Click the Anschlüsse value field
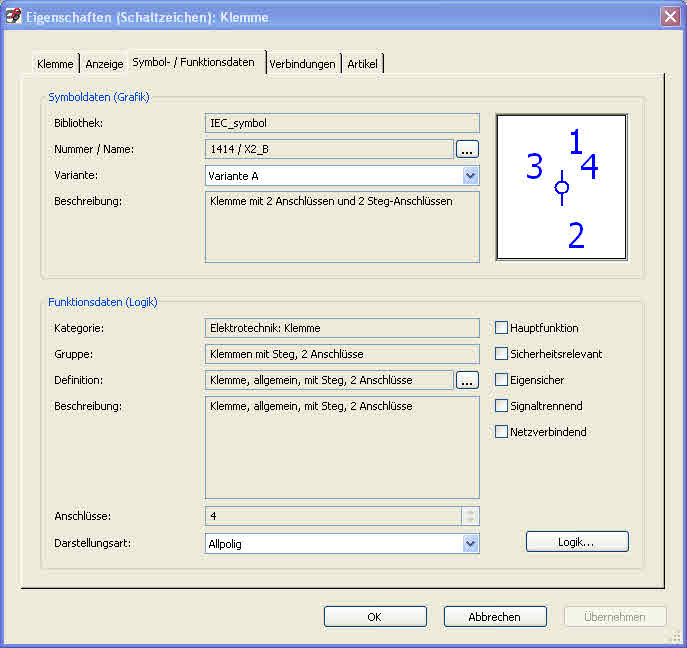The image size is (687, 648). point(333,516)
